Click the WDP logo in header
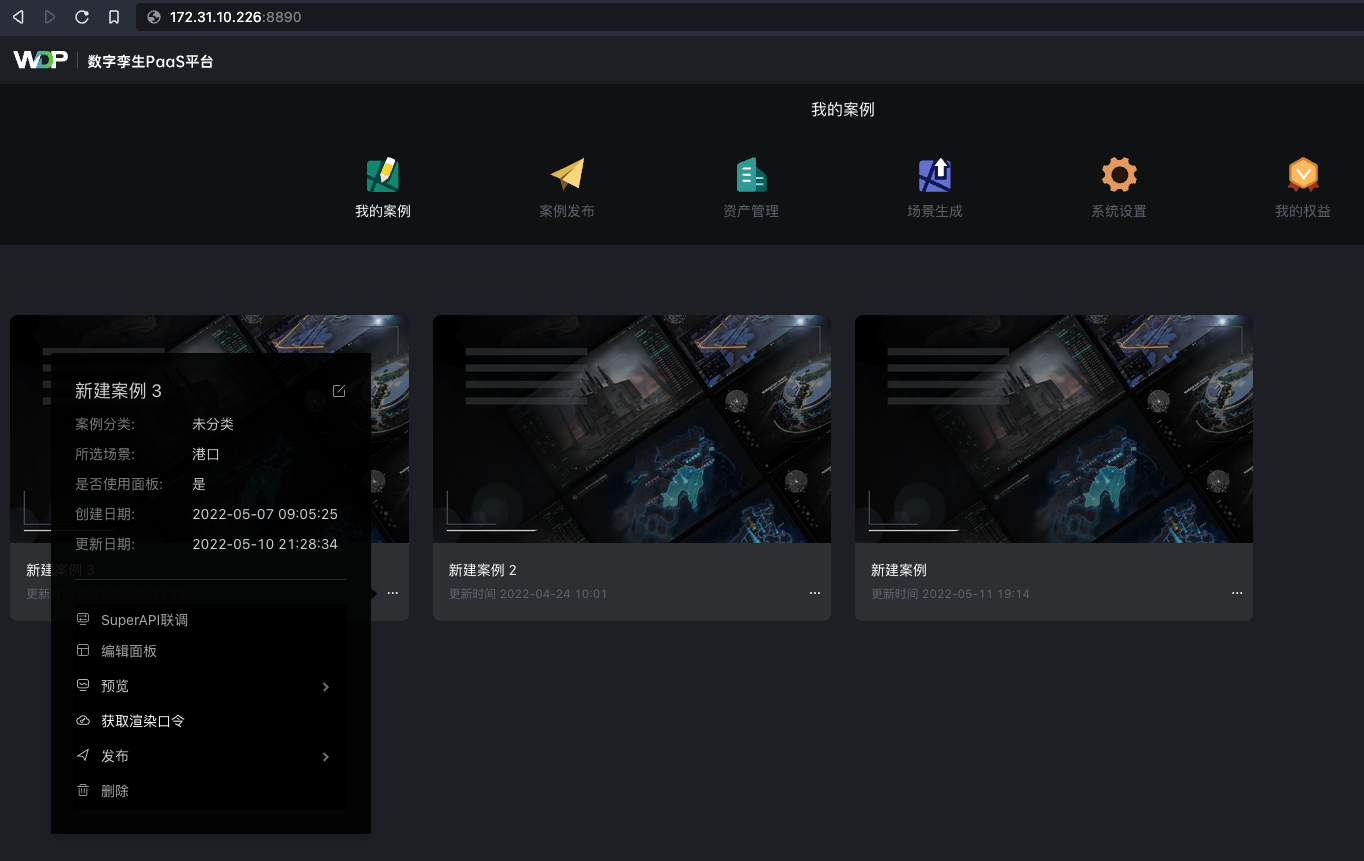The width and height of the screenshot is (1364, 861). point(40,60)
